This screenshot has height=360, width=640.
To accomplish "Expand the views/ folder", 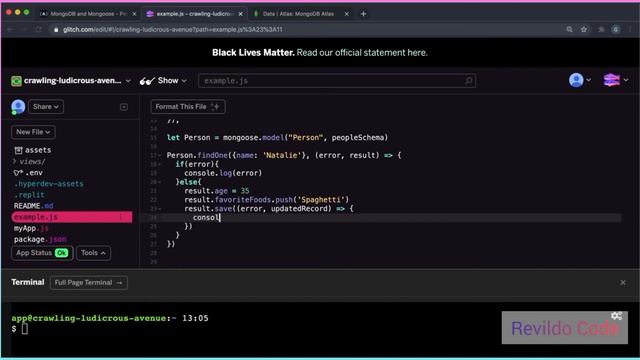I will (x=30, y=162).
